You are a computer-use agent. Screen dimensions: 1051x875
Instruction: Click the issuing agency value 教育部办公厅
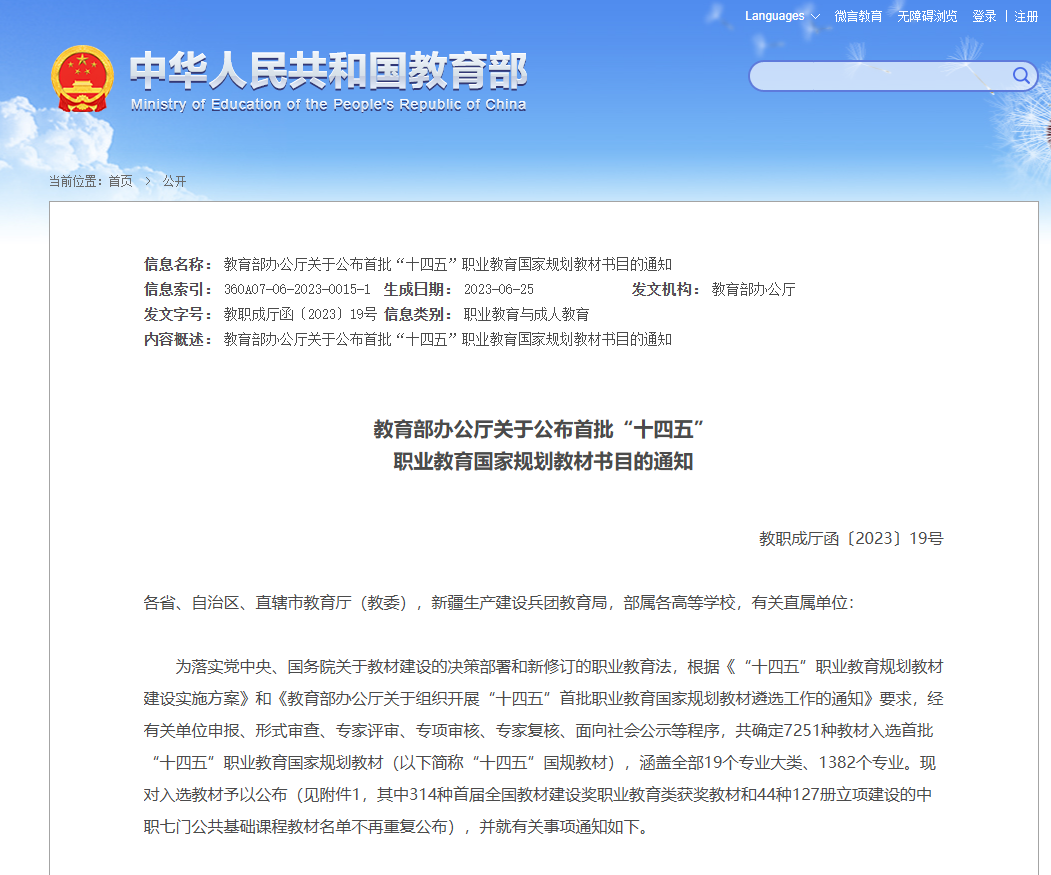(753, 290)
